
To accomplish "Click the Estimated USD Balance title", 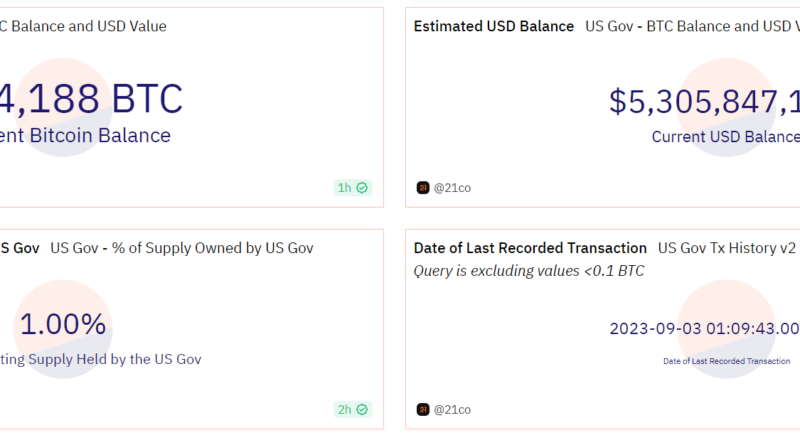I will (494, 26).
